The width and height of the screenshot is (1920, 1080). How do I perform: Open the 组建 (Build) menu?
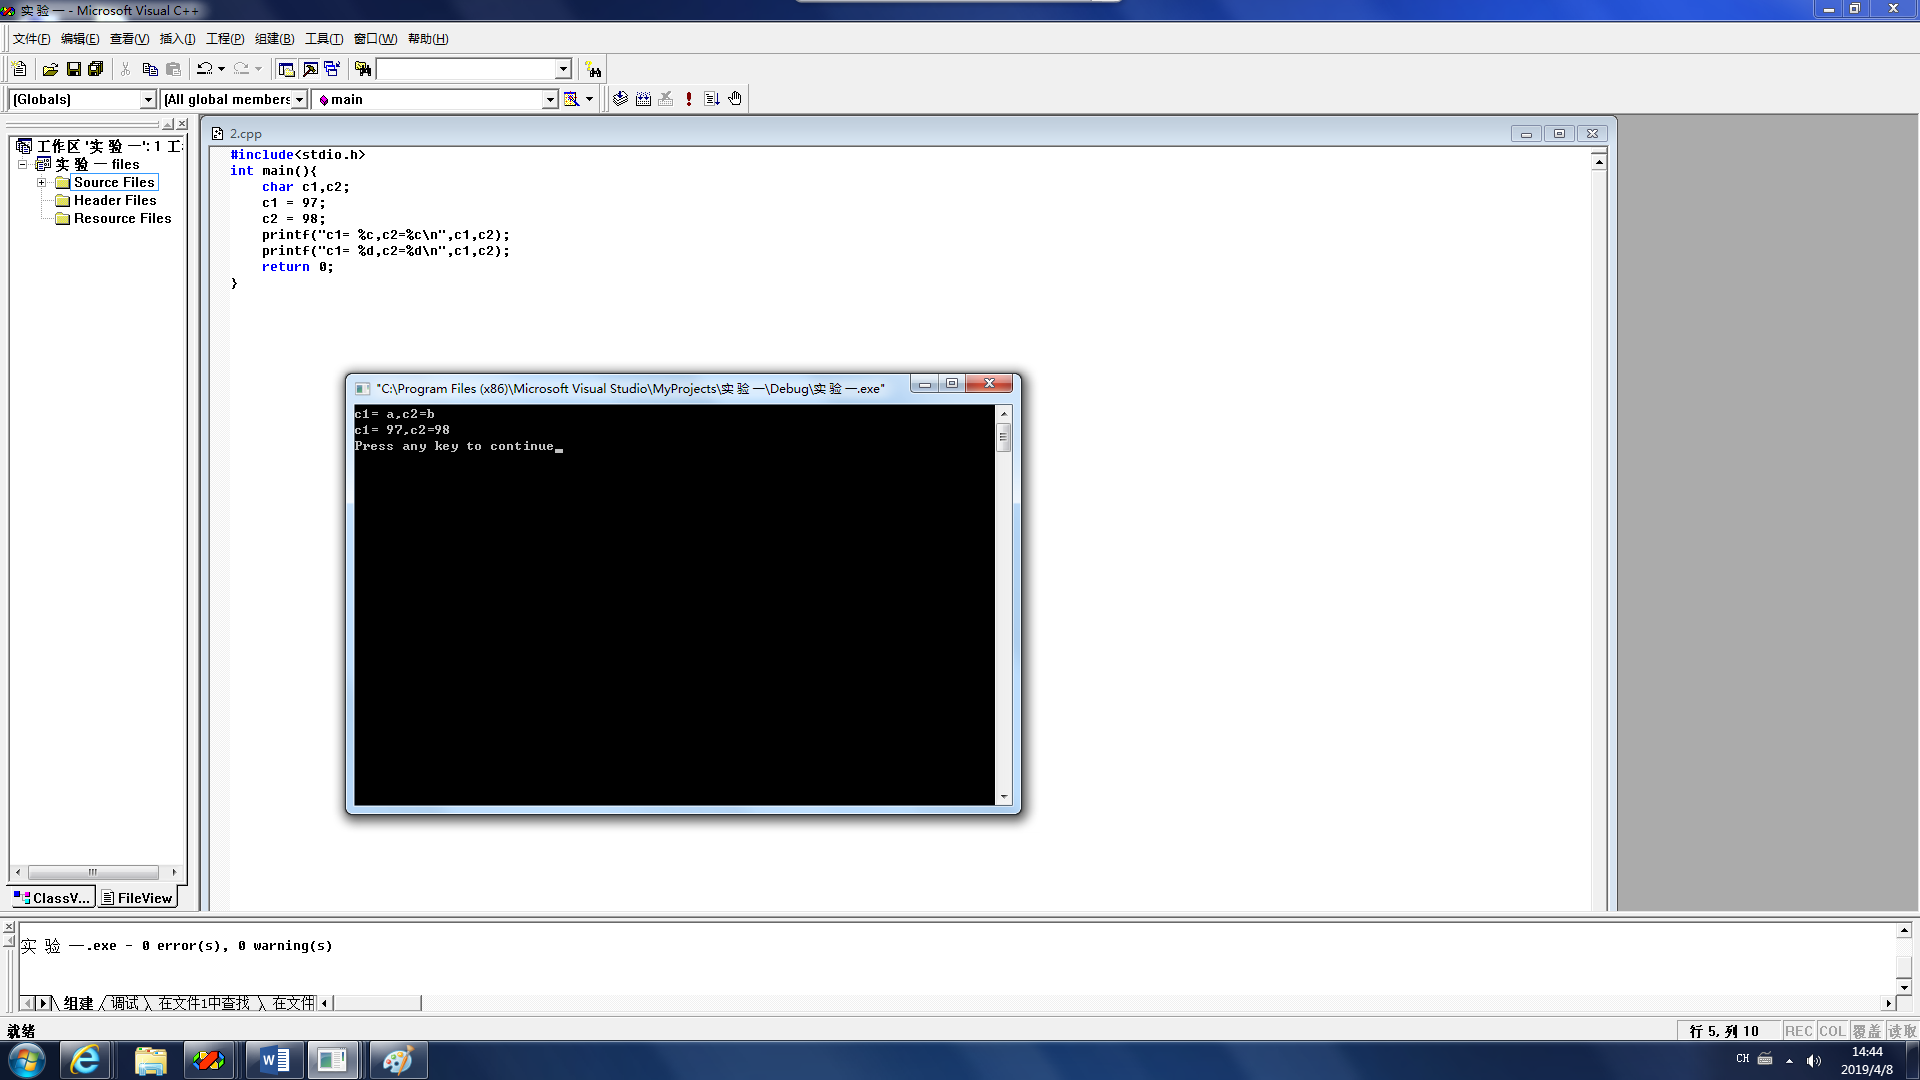(274, 39)
